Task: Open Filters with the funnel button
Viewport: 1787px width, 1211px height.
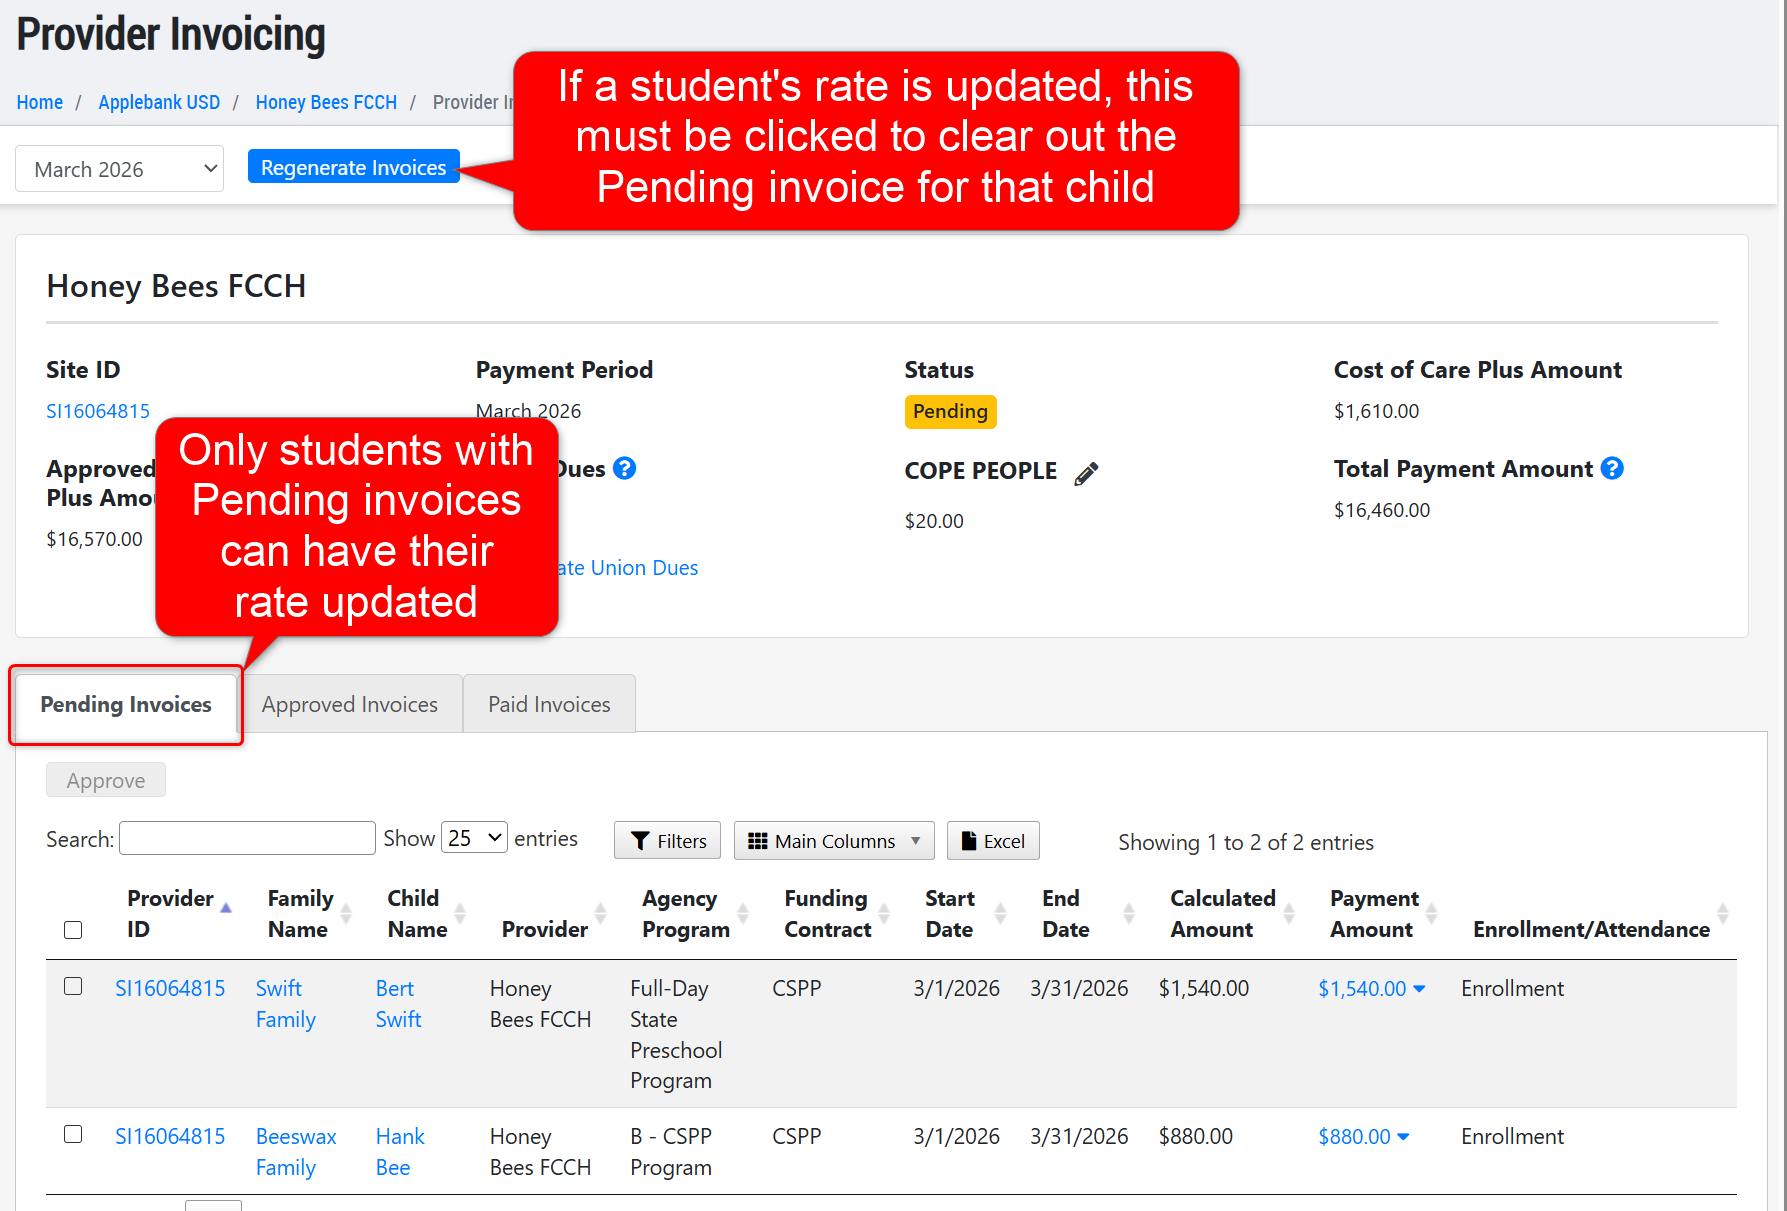Action: tap(668, 841)
